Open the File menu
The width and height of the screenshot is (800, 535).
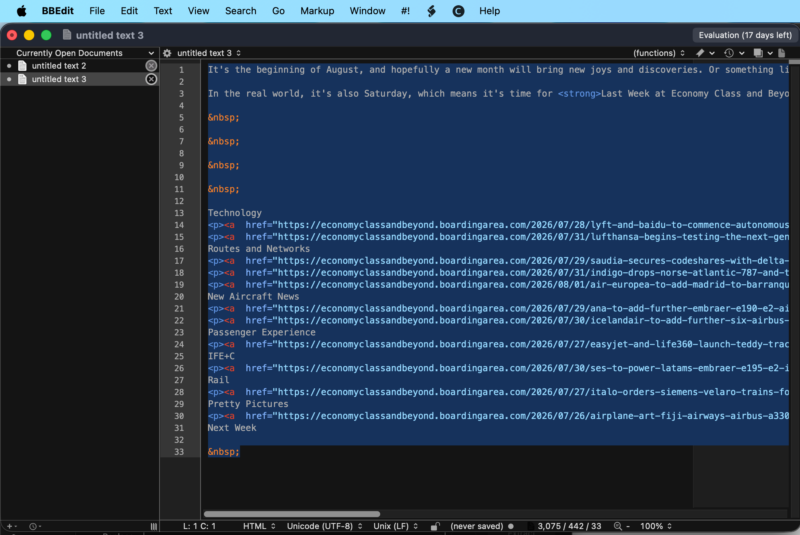[96, 11]
